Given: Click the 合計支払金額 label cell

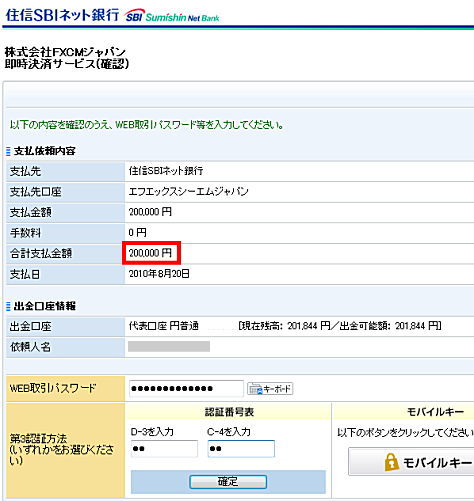Looking at the screenshot, I should tap(65, 254).
